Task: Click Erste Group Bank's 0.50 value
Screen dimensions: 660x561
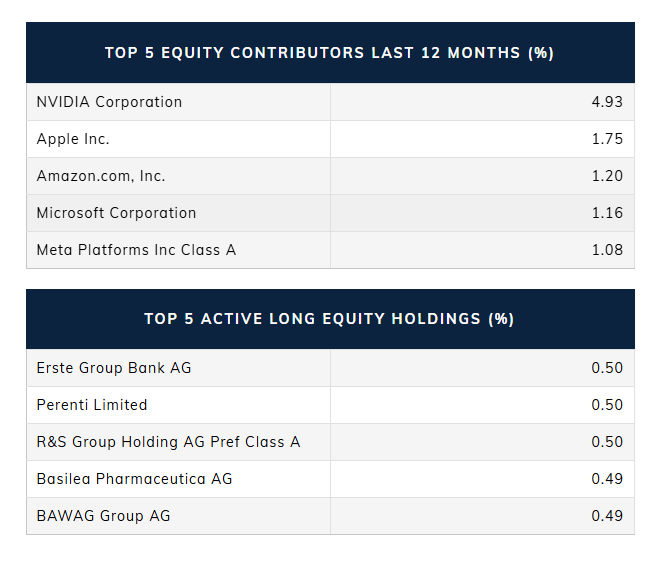Action: pos(607,368)
